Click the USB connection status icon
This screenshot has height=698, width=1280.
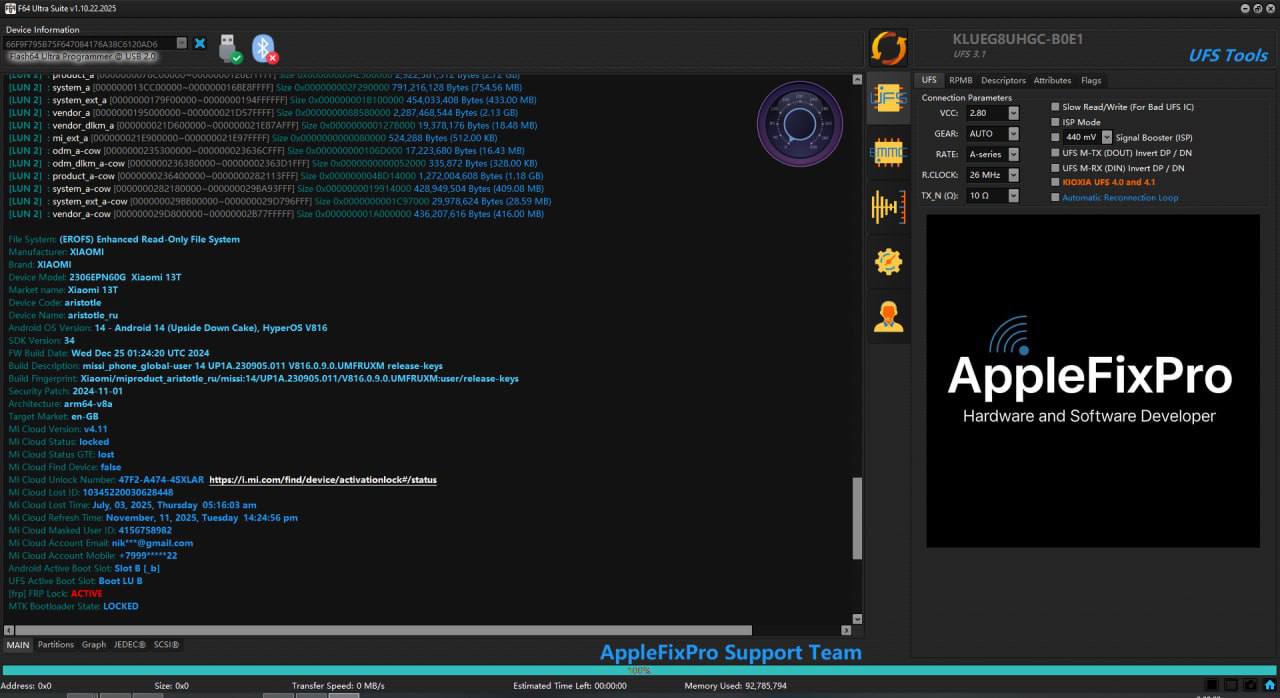(230, 47)
